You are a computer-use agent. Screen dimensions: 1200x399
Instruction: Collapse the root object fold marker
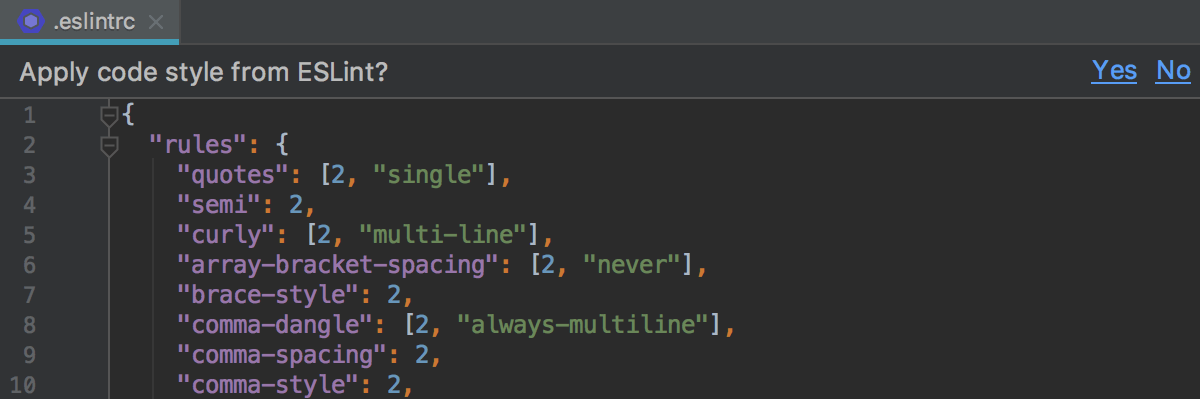point(109,117)
